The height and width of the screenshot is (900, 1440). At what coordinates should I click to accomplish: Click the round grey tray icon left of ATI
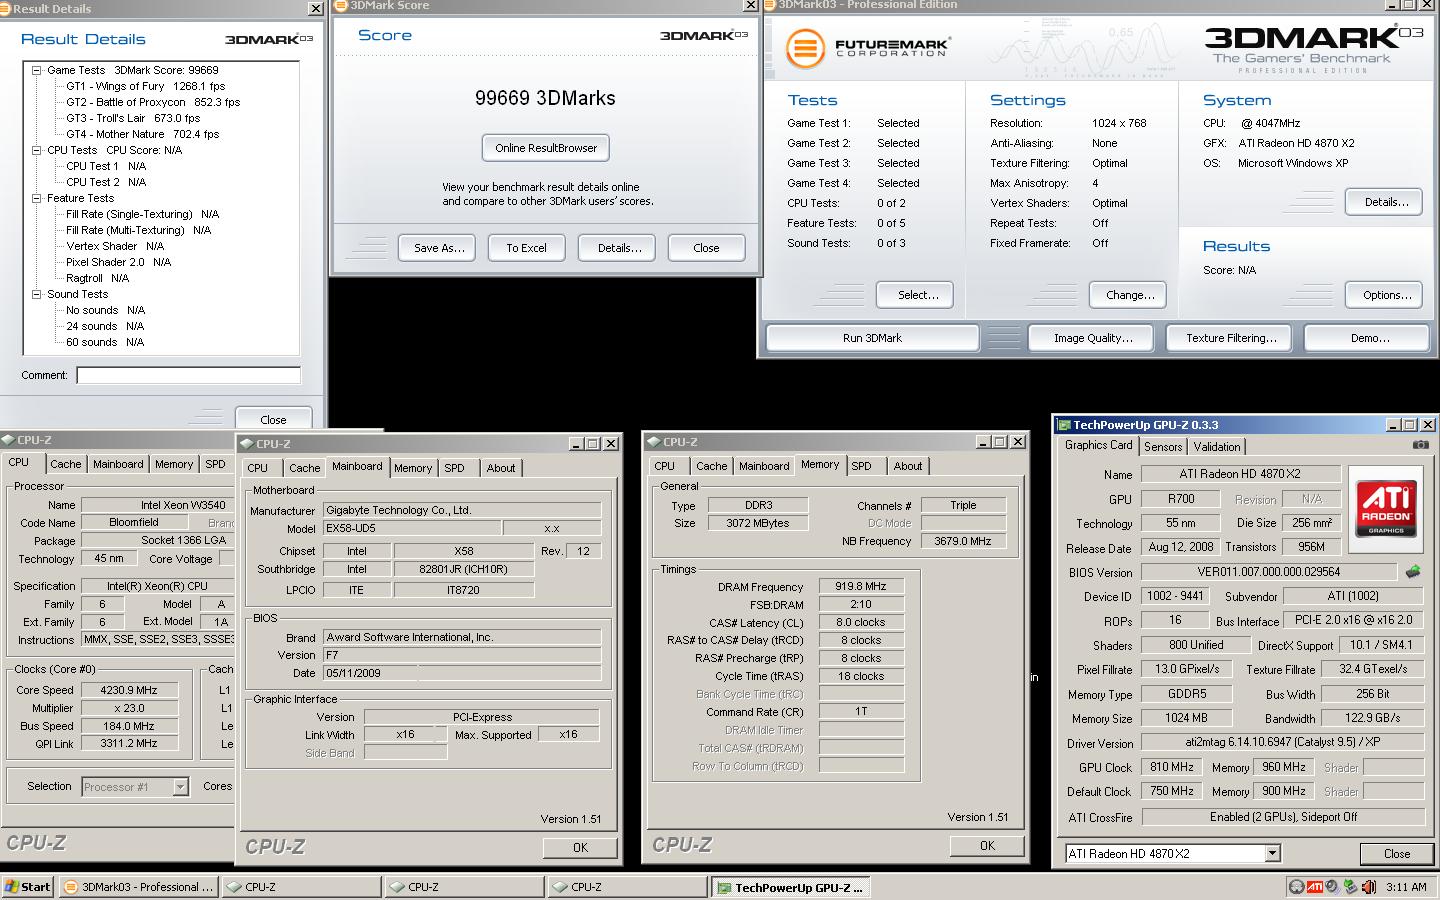tap(1296, 886)
